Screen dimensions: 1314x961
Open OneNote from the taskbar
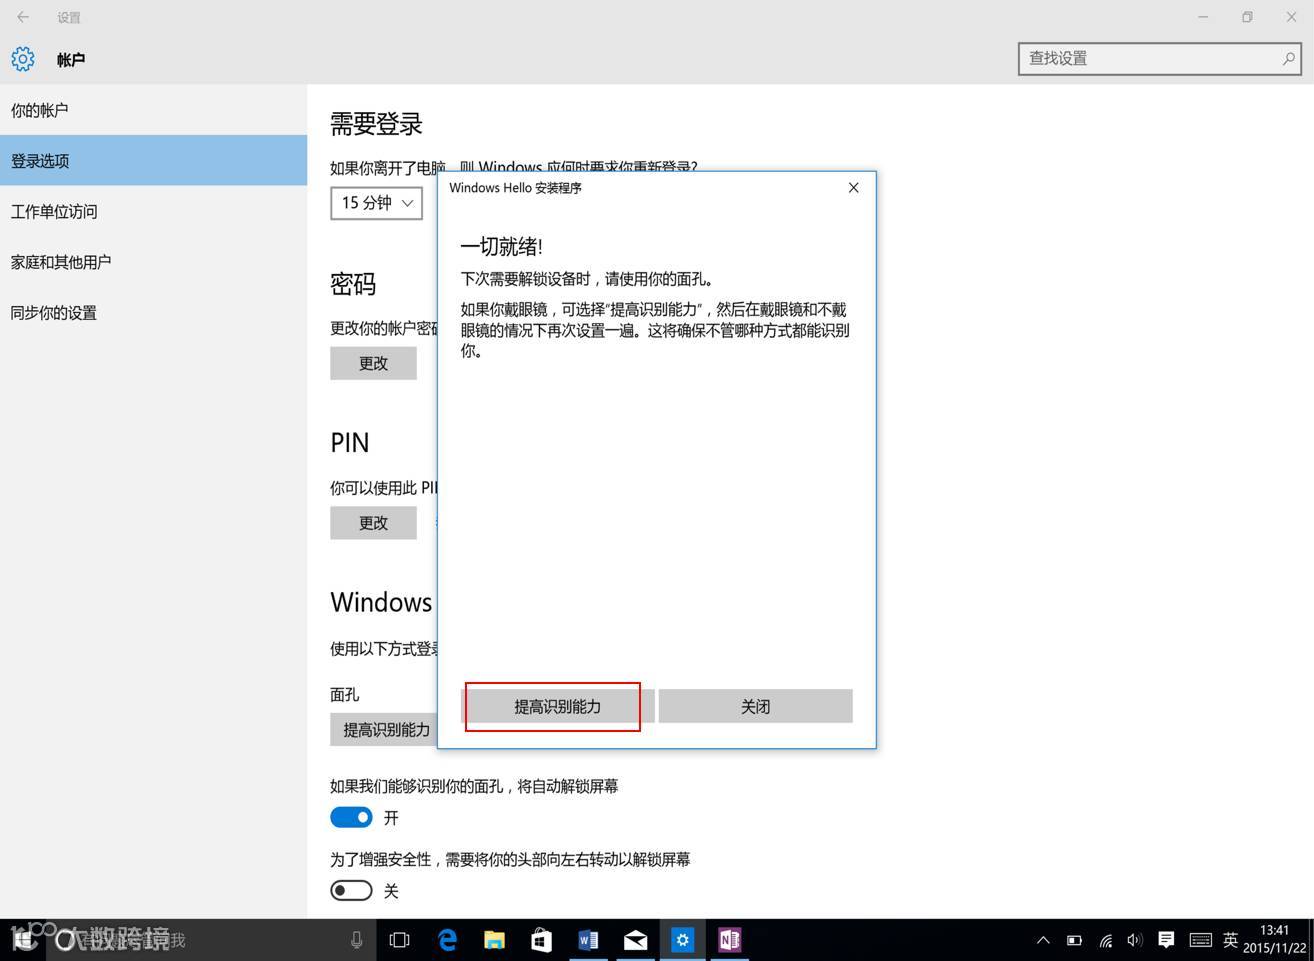pos(729,940)
